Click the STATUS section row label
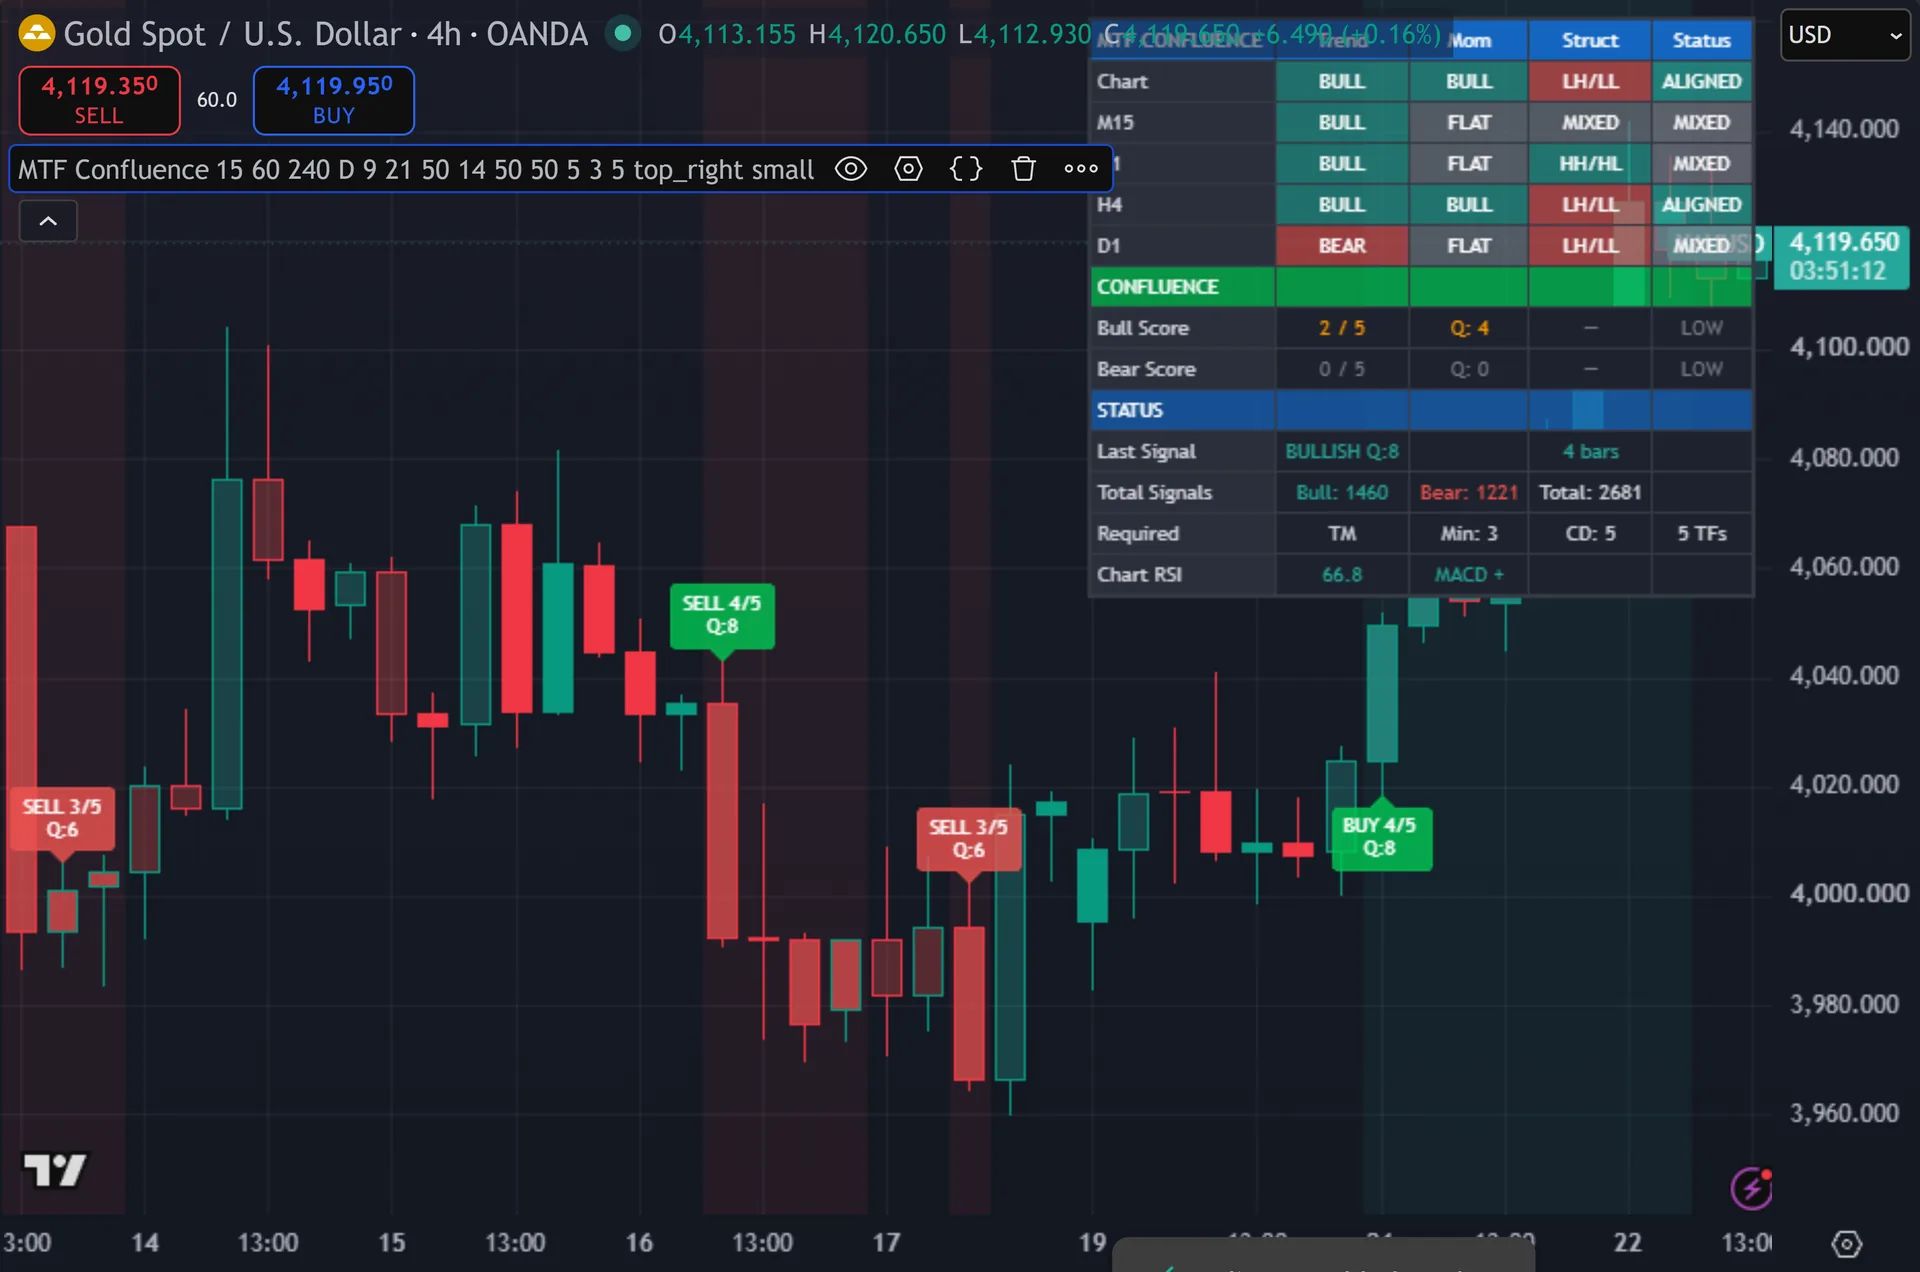The height and width of the screenshot is (1272, 1920). [1129, 410]
